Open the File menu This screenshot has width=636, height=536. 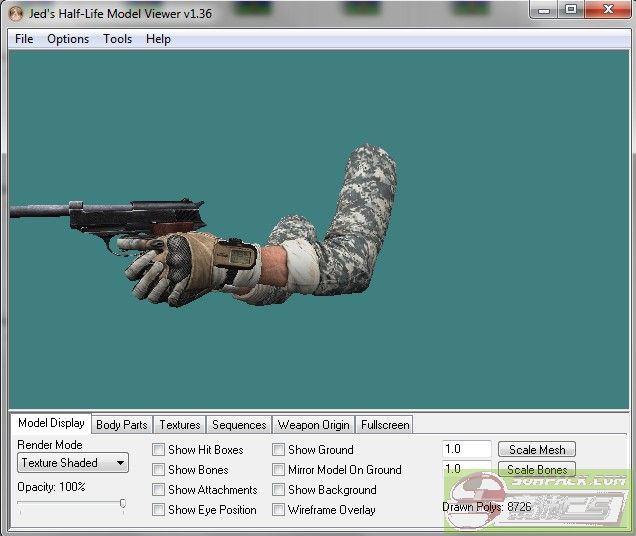coord(24,39)
